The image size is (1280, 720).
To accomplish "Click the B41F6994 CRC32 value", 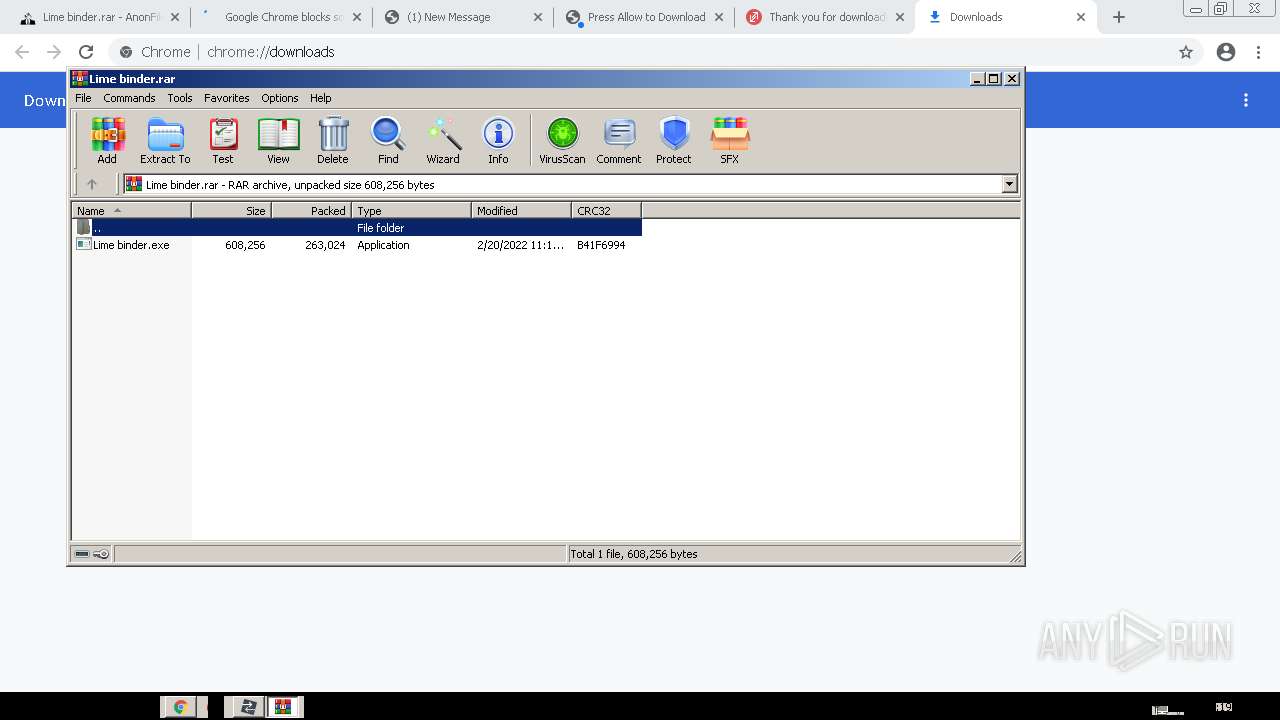I will coord(601,245).
